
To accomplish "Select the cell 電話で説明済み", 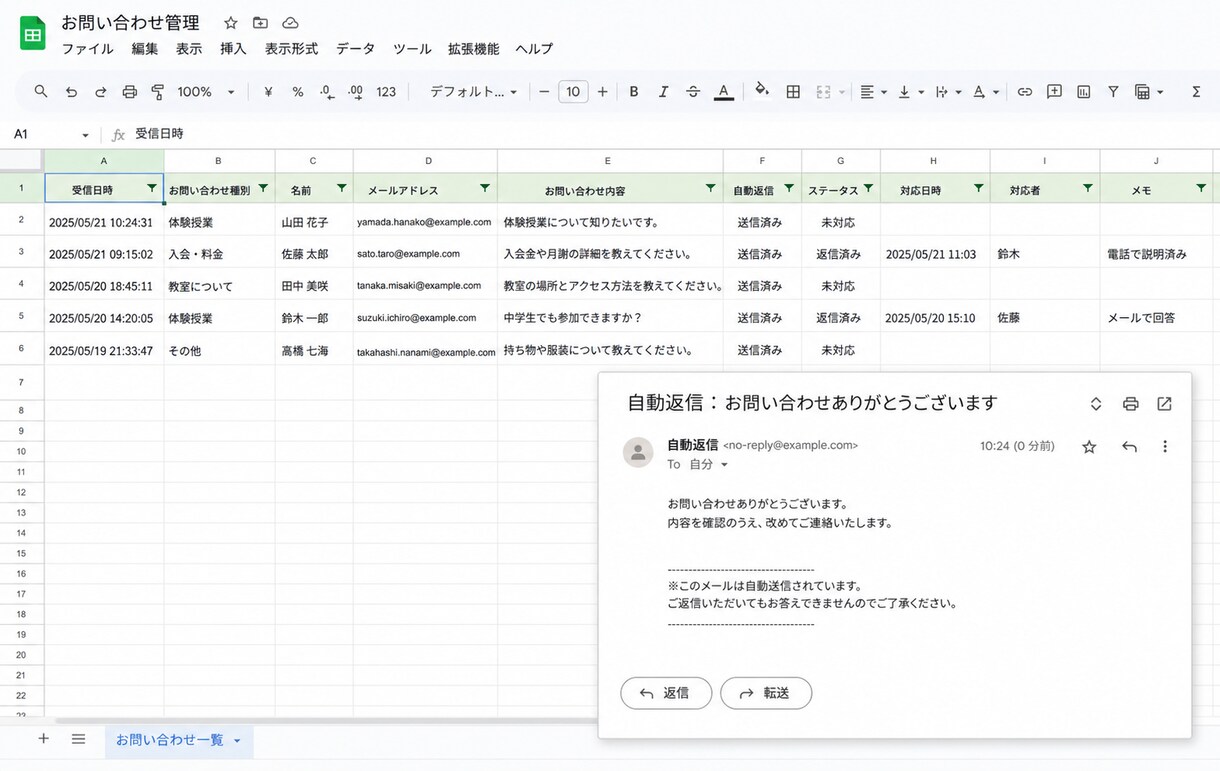I will [x=1156, y=254].
